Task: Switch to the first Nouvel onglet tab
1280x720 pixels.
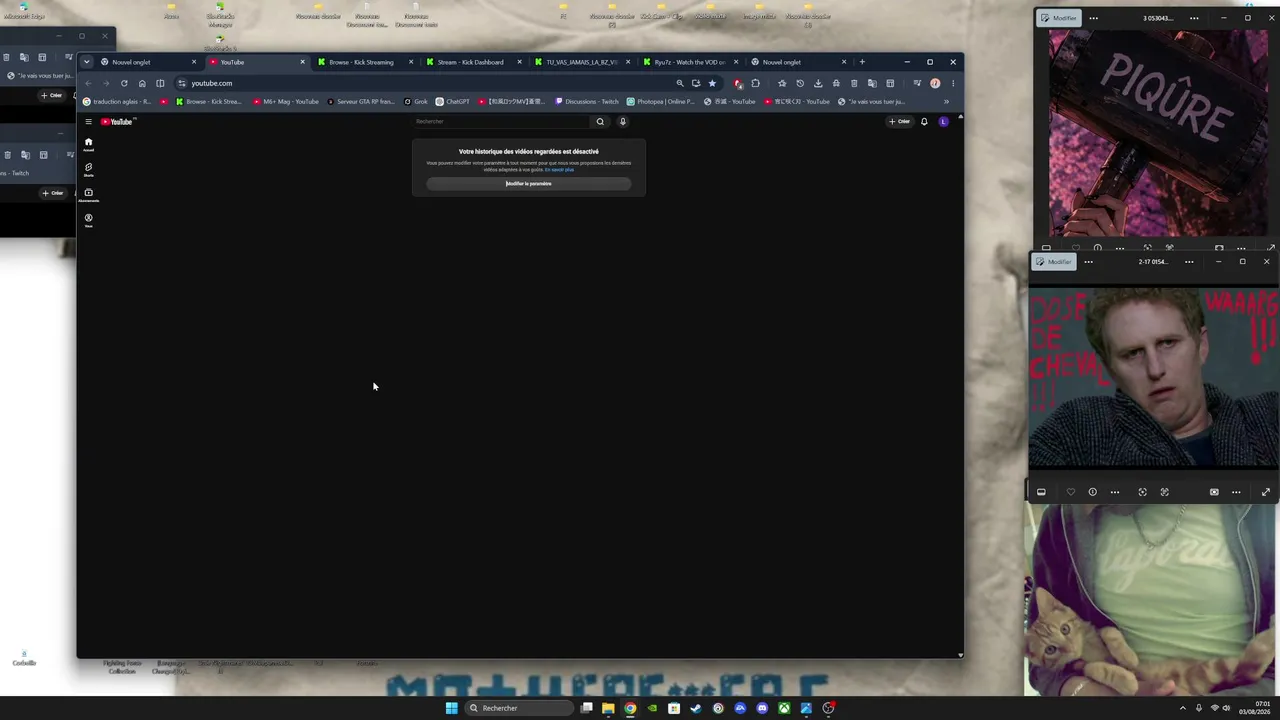Action: click(148, 62)
